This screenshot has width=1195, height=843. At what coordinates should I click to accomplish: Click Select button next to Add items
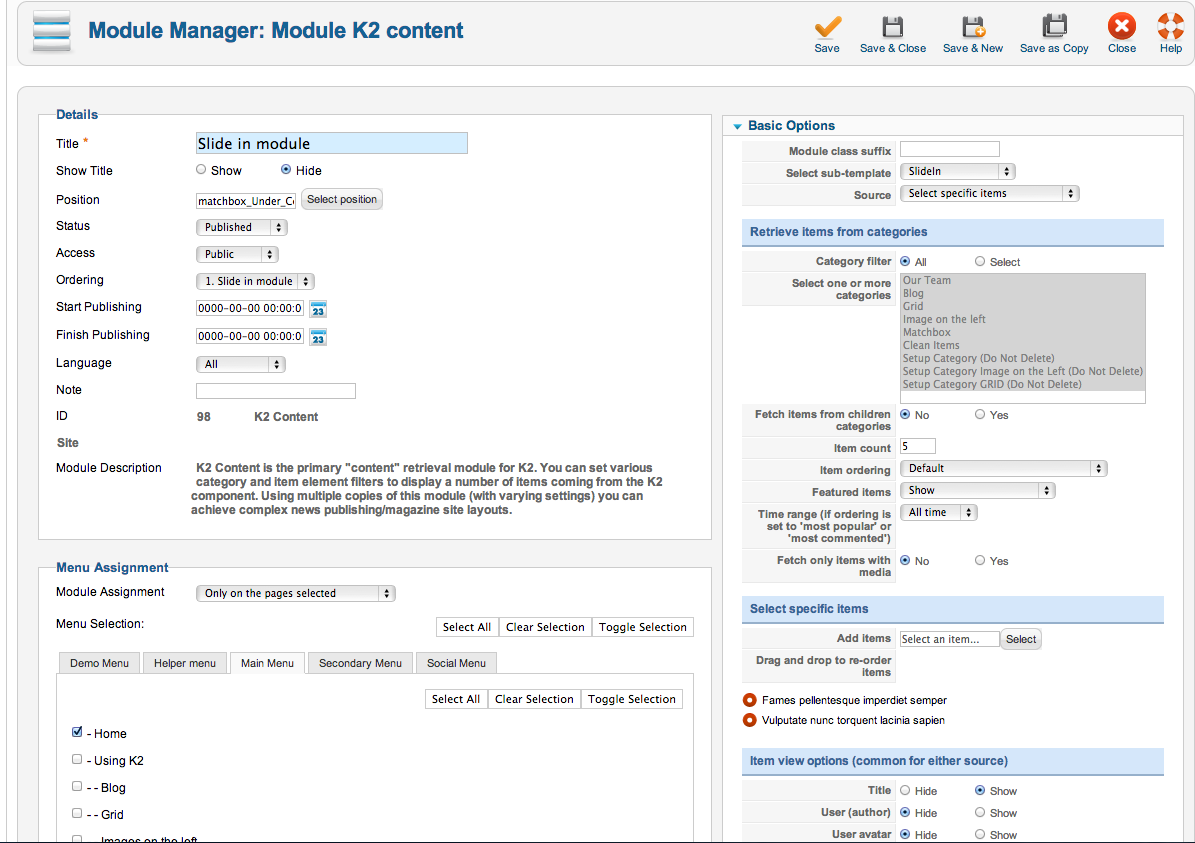click(x=1020, y=639)
